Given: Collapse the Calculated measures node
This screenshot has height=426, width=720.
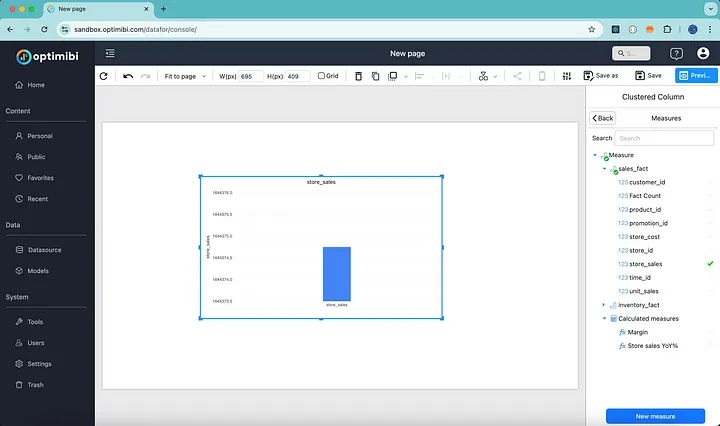Looking at the screenshot, I should (604, 319).
